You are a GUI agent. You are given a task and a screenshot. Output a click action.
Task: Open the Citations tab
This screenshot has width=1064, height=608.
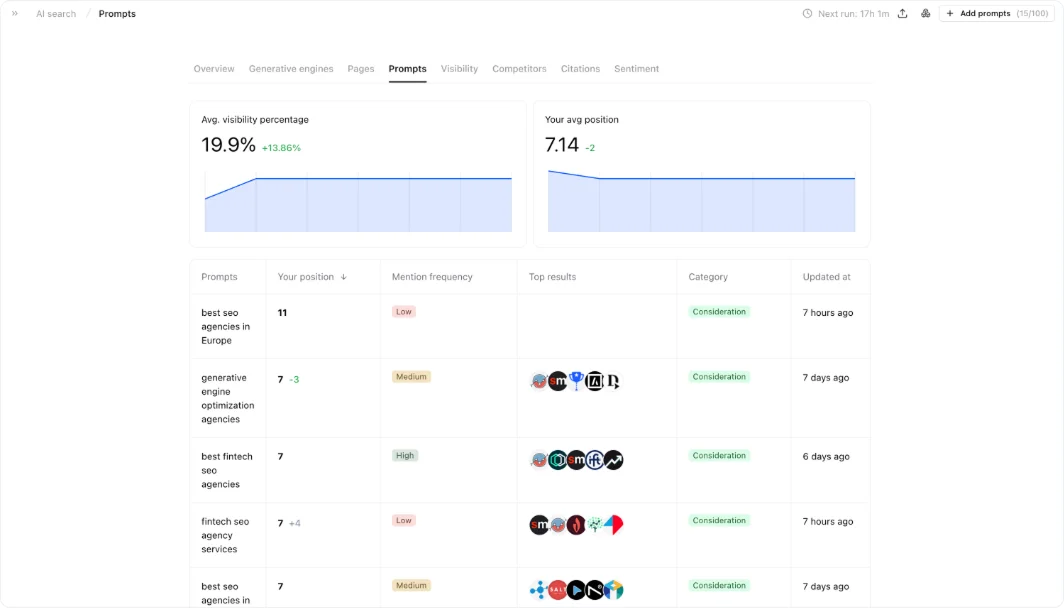click(x=580, y=69)
